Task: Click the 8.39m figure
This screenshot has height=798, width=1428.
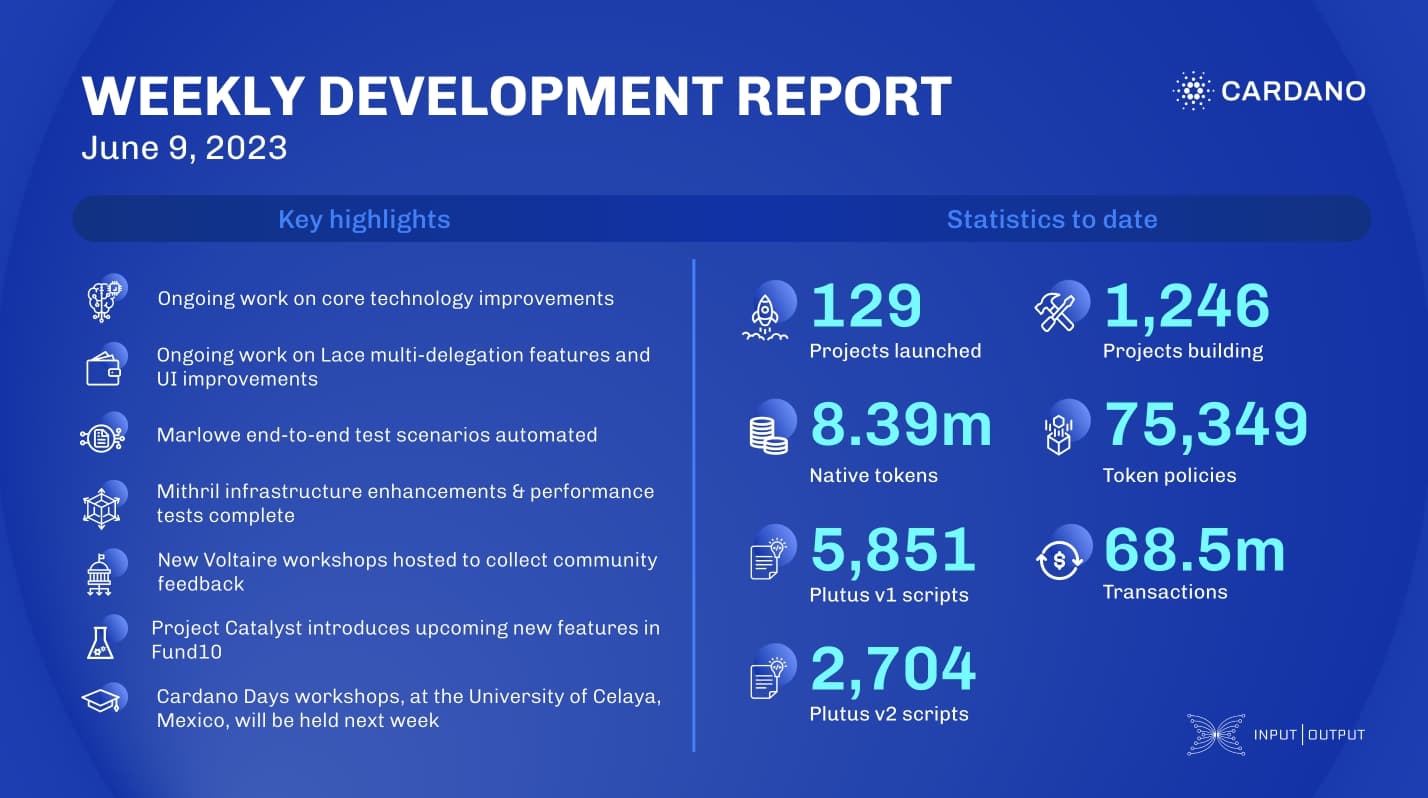Action: point(901,424)
